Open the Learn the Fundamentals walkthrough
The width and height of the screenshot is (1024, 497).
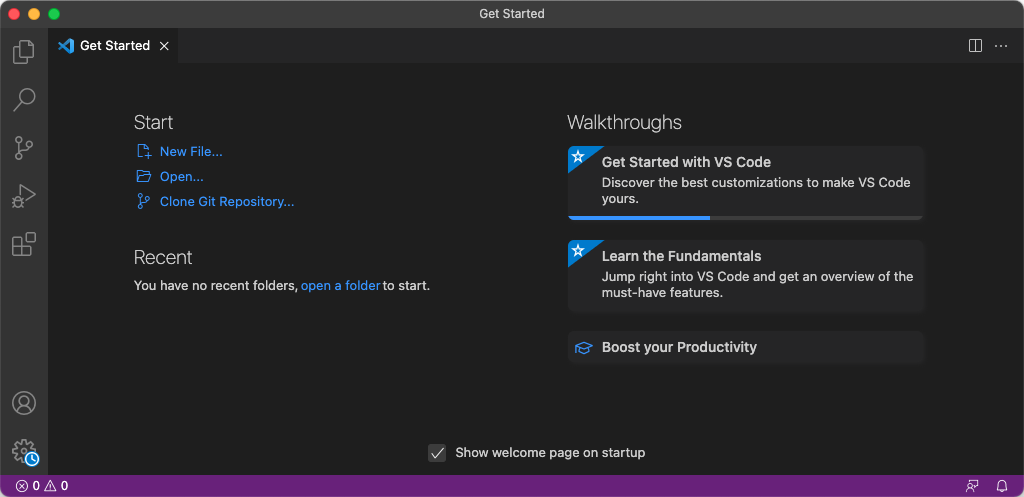pyautogui.click(x=746, y=276)
